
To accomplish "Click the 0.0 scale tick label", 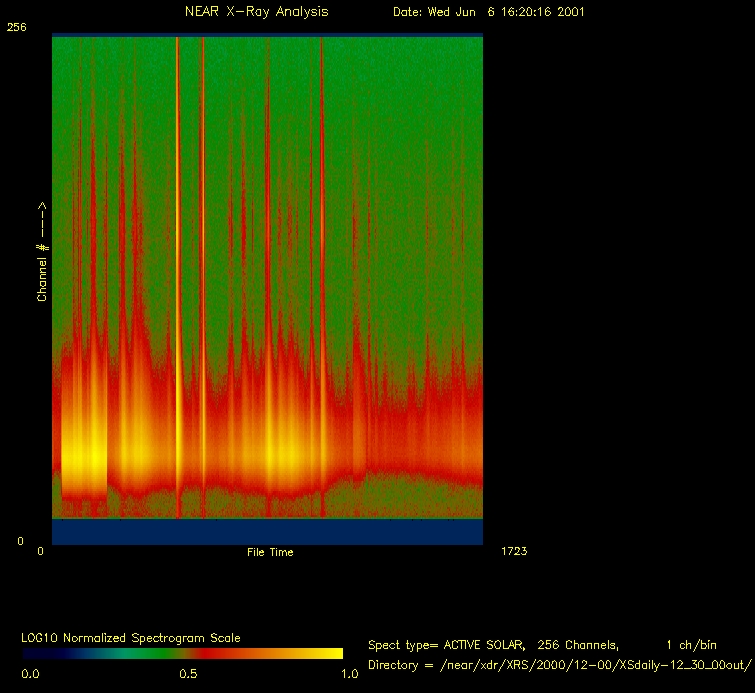I will tap(31, 674).
